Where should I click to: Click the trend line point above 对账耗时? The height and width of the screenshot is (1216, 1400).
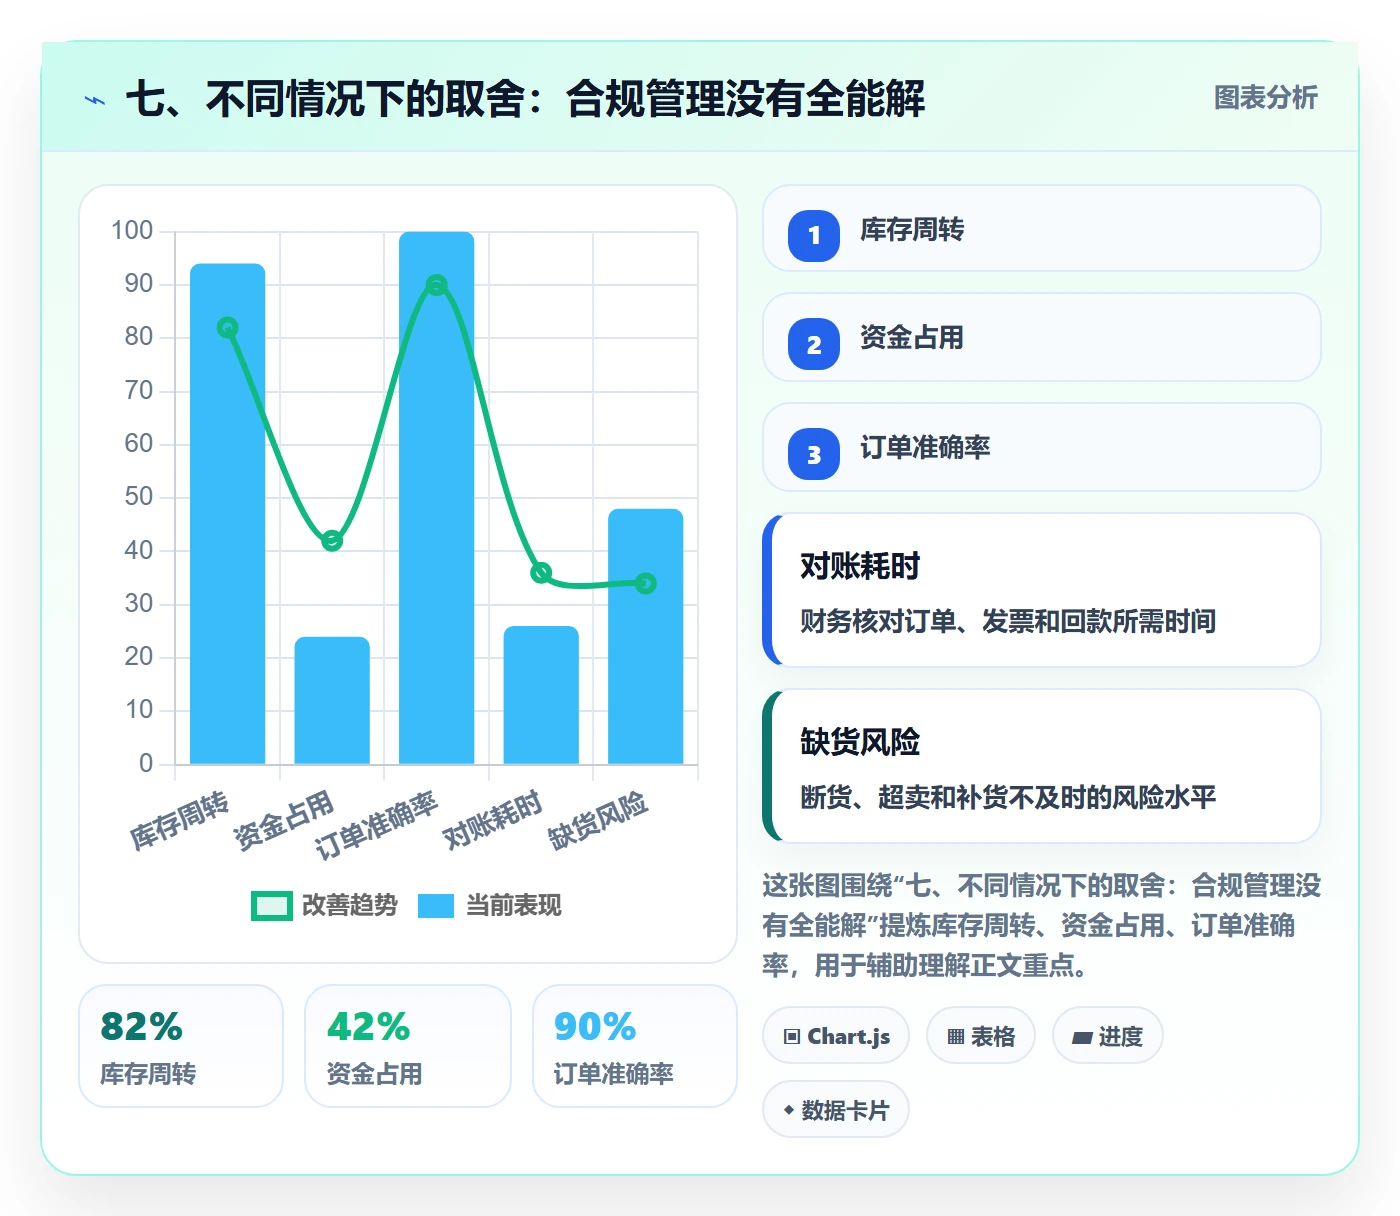click(541, 573)
